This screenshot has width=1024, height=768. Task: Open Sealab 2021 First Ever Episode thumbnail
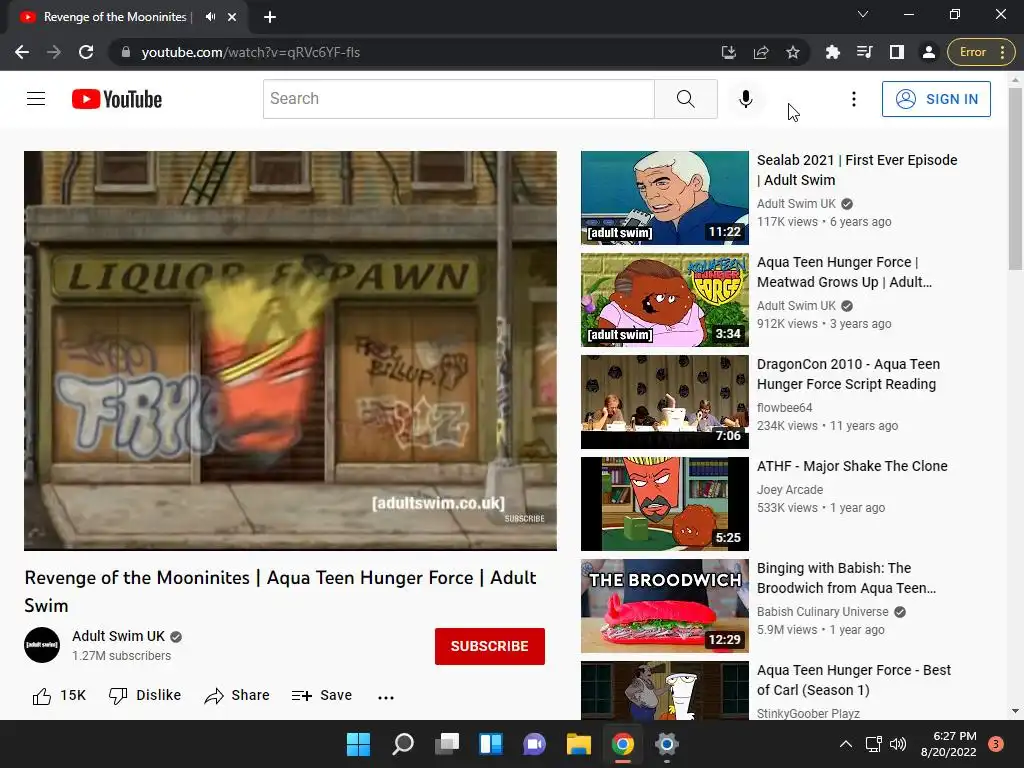(x=665, y=198)
